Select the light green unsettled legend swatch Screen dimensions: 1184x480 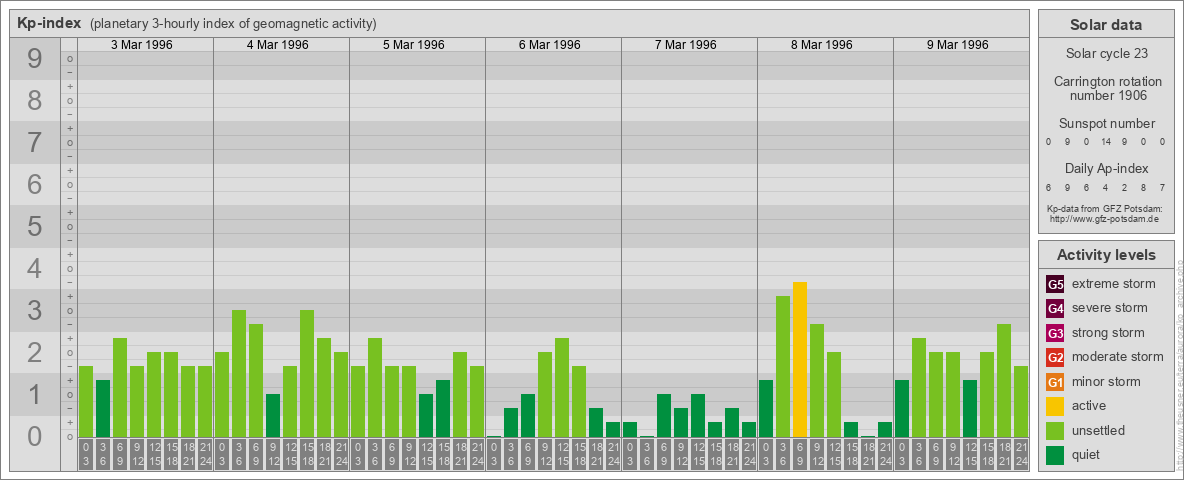[1055, 430]
